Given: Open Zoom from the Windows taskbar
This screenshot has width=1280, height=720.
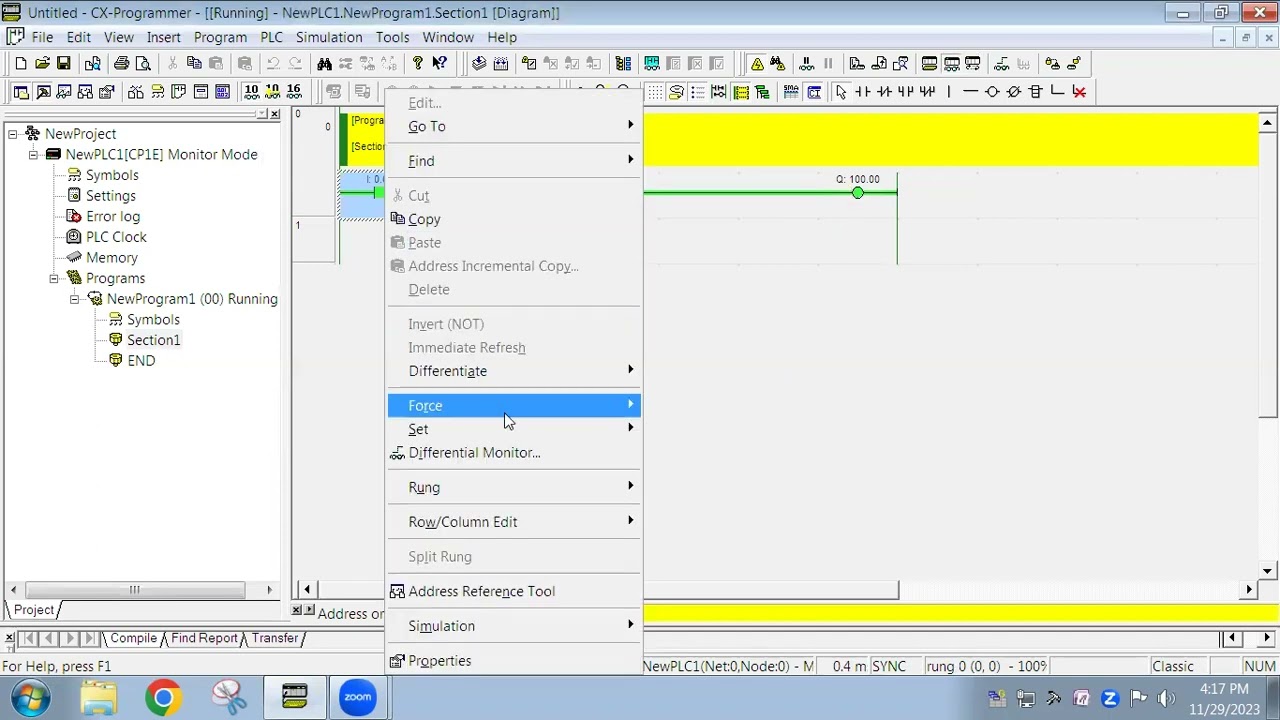Looking at the screenshot, I should (x=357, y=697).
